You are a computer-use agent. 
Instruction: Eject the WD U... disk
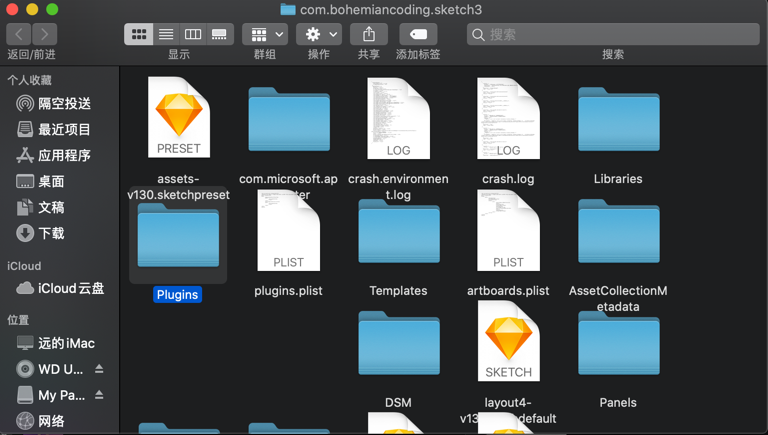click(x=99, y=369)
